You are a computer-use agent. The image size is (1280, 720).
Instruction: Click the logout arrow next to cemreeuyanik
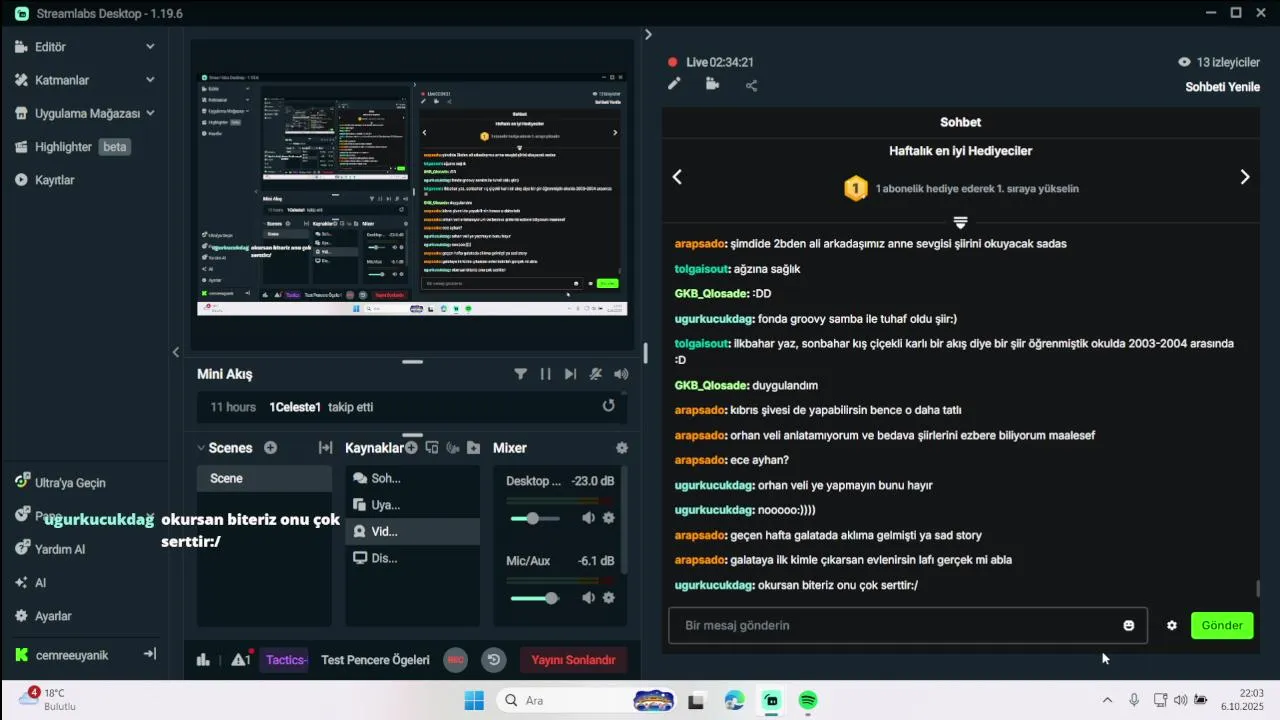[x=150, y=654]
